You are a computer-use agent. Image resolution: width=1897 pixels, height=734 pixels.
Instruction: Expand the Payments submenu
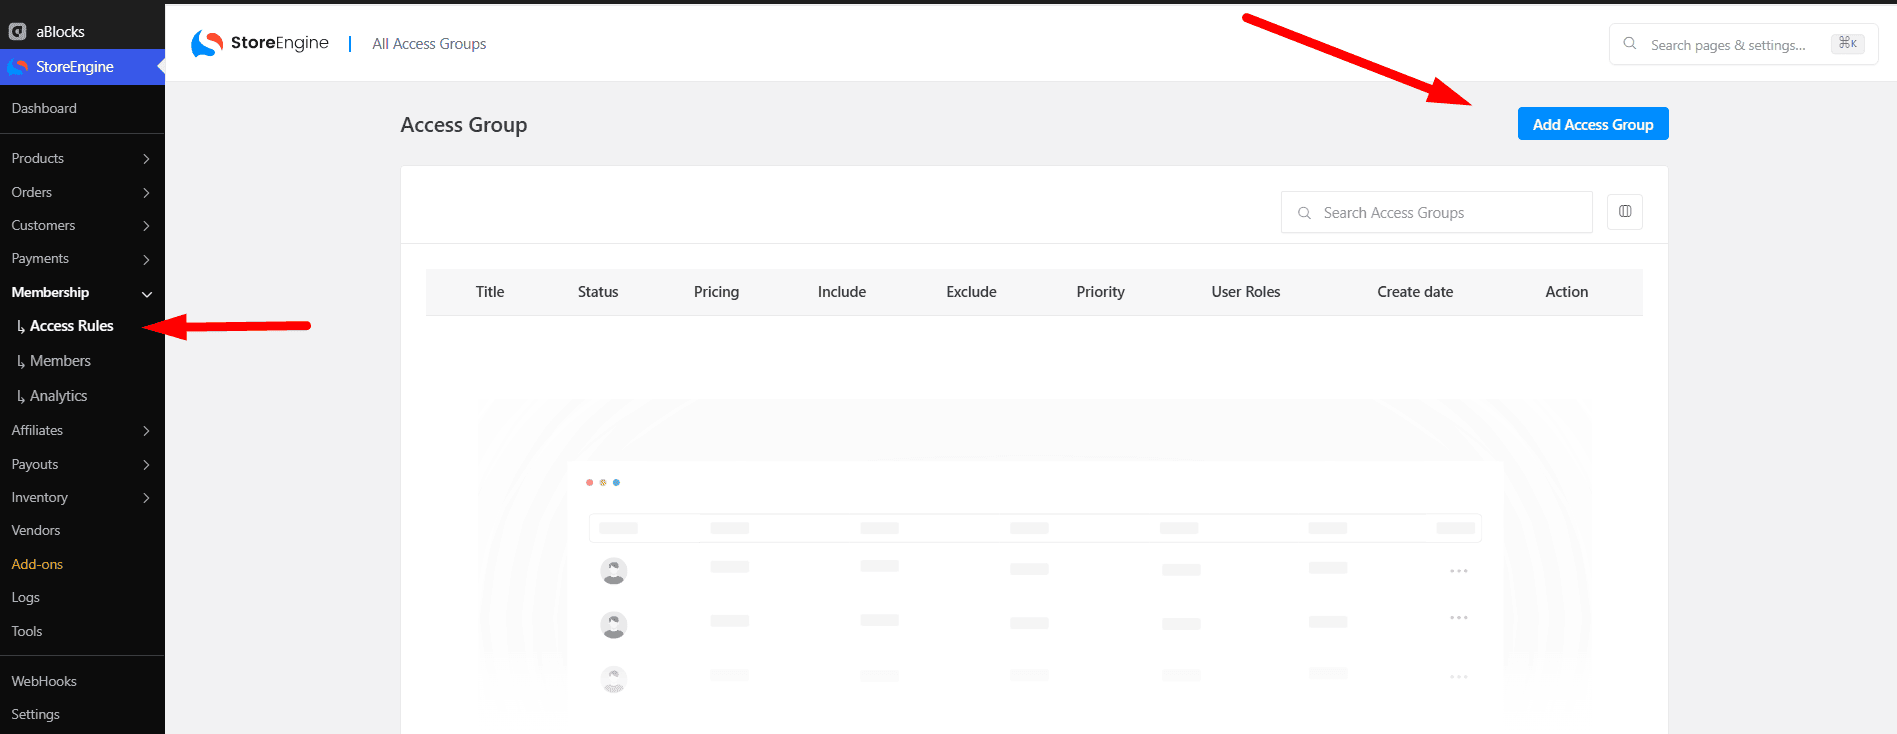(146, 260)
